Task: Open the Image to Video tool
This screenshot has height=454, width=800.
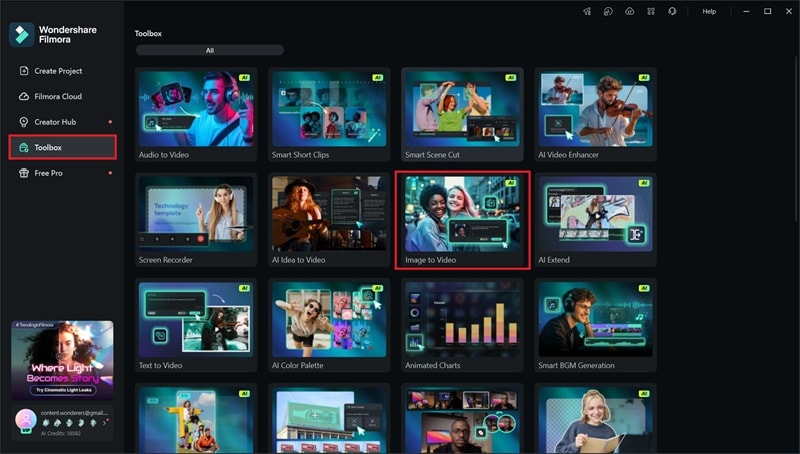Action: tap(462, 220)
